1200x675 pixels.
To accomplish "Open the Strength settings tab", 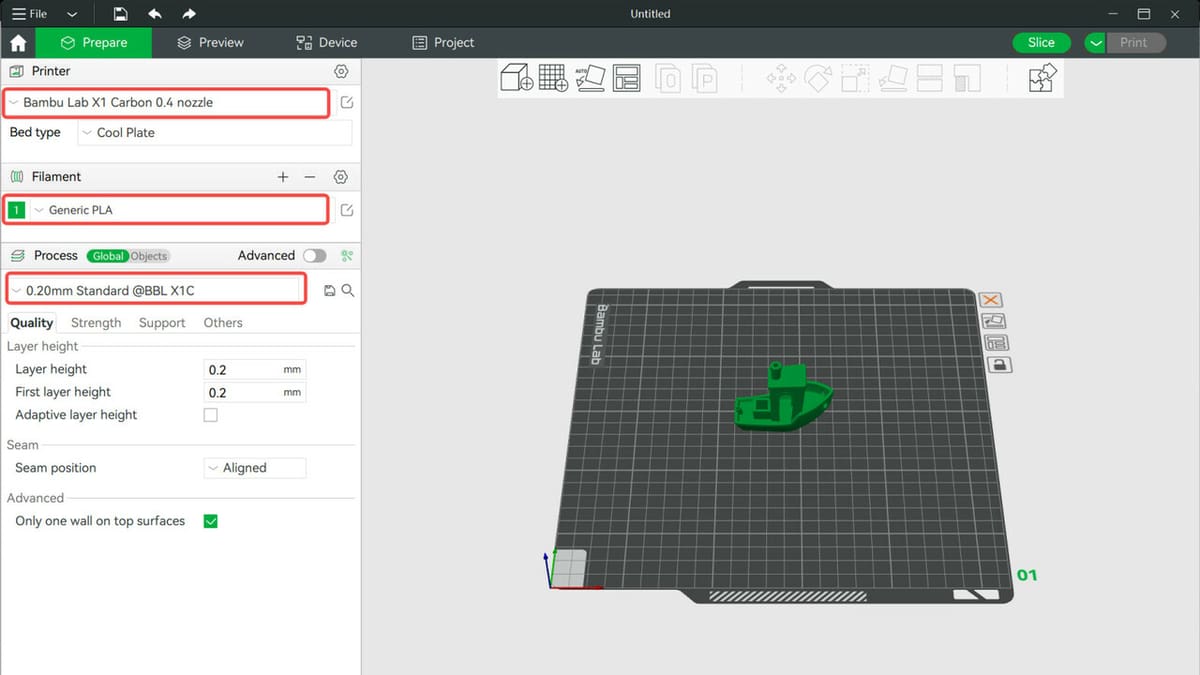I will click(96, 323).
